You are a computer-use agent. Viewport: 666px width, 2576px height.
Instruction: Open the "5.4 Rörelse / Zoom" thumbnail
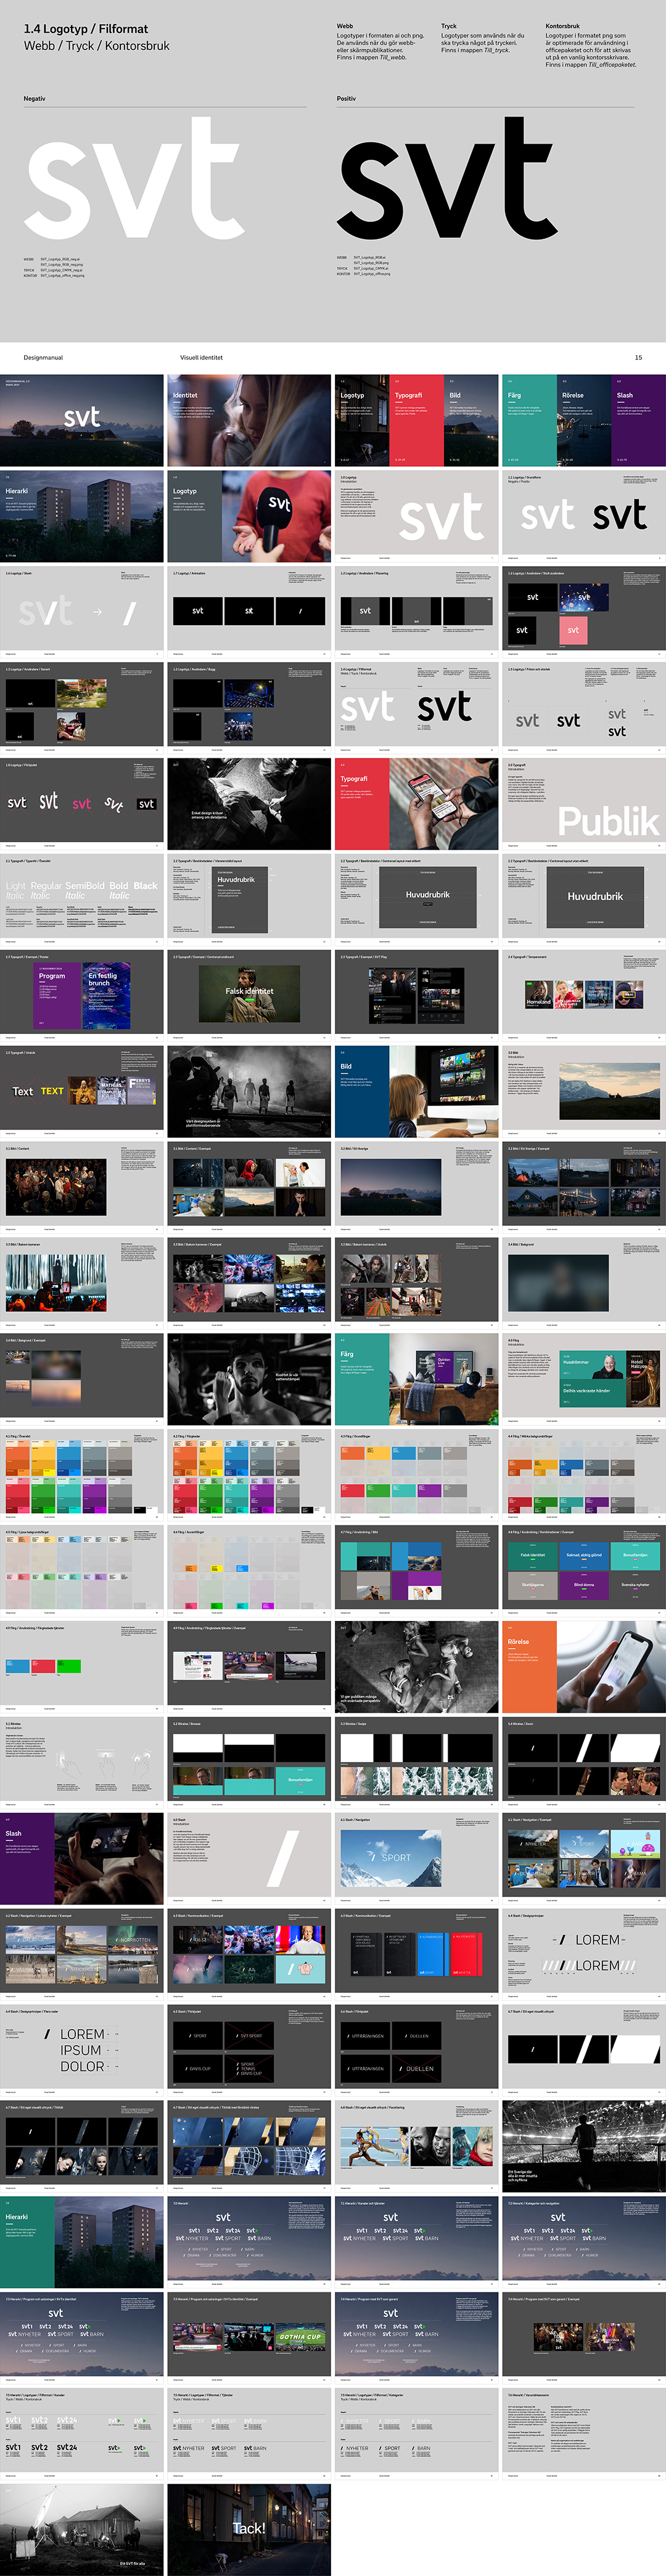584,1763
